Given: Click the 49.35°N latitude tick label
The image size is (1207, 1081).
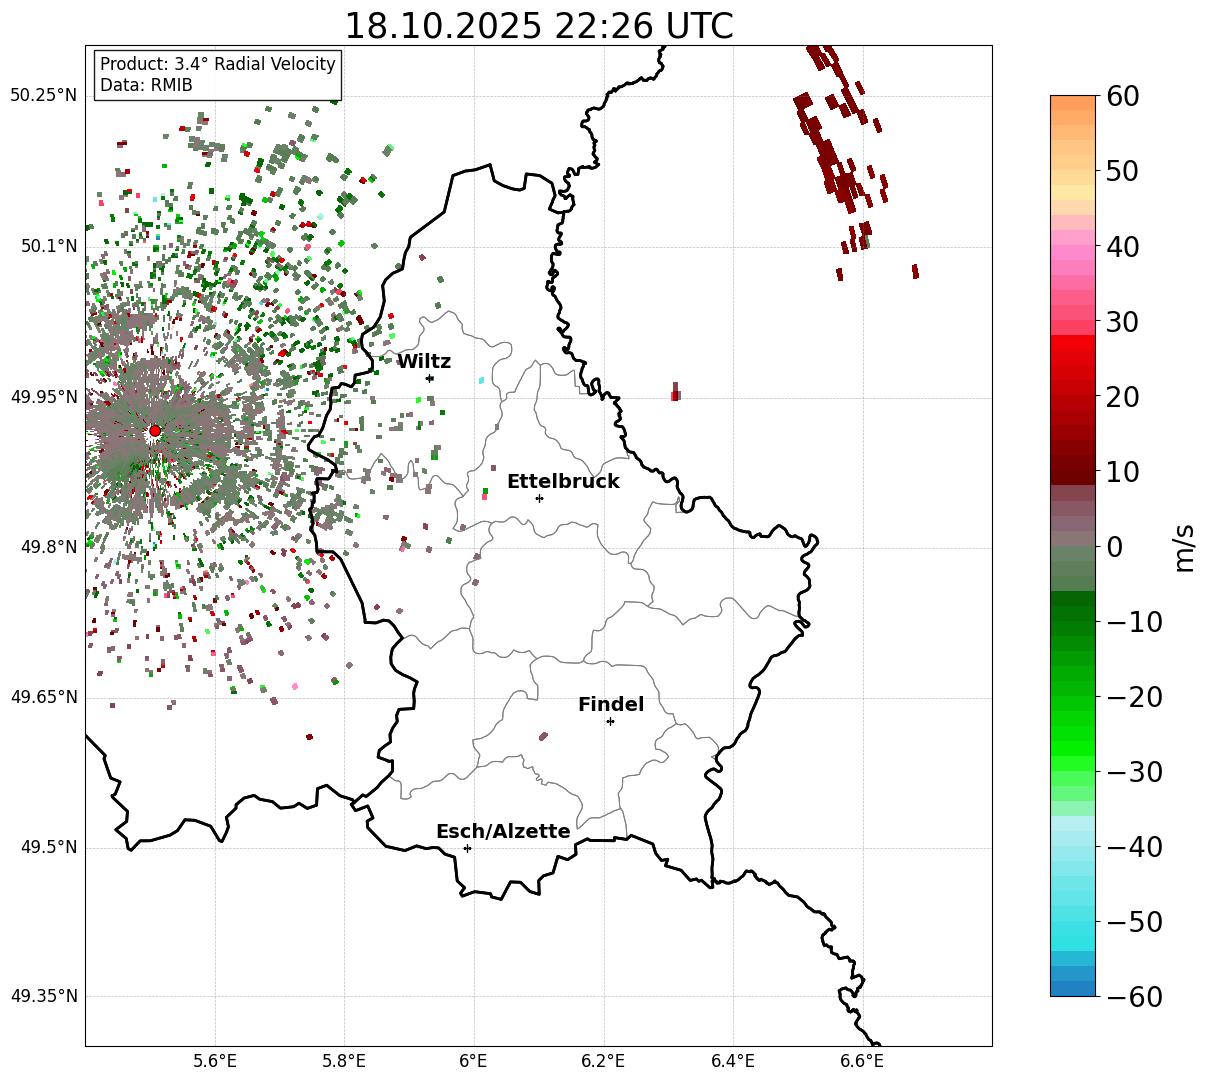Looking at the screenshot, I should [x=43, y=996].
